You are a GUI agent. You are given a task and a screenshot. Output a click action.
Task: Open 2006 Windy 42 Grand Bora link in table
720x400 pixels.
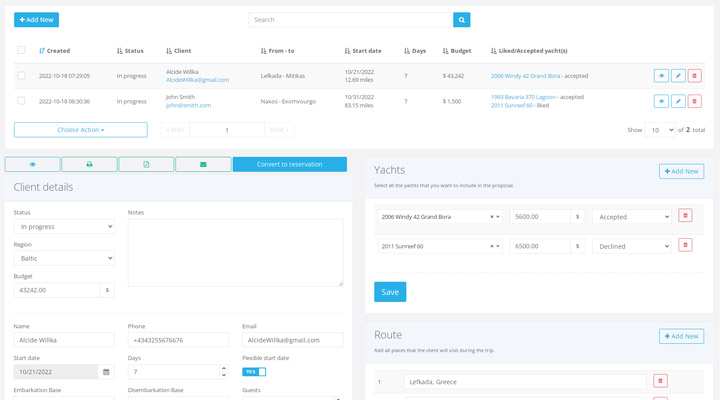(x=525, y=76)
